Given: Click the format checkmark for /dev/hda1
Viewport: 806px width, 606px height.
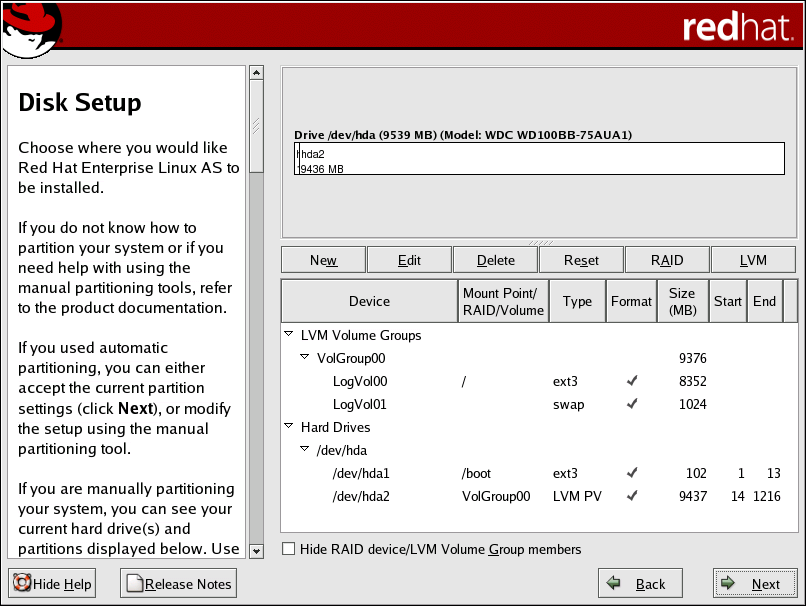Looking at the screenshot, I should coord(631,473).
